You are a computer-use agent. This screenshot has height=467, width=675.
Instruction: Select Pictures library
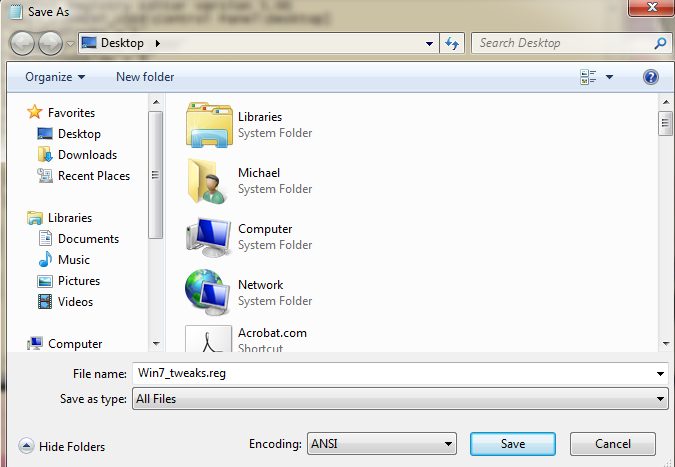[x=79, y=281]
